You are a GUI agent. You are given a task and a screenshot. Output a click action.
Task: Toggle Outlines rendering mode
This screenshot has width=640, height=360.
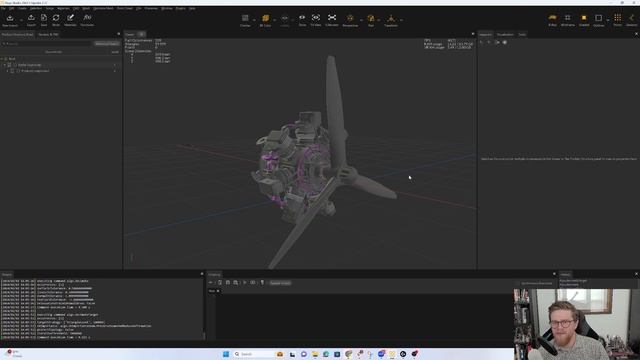pyautogui.click(x=598, y=19)
